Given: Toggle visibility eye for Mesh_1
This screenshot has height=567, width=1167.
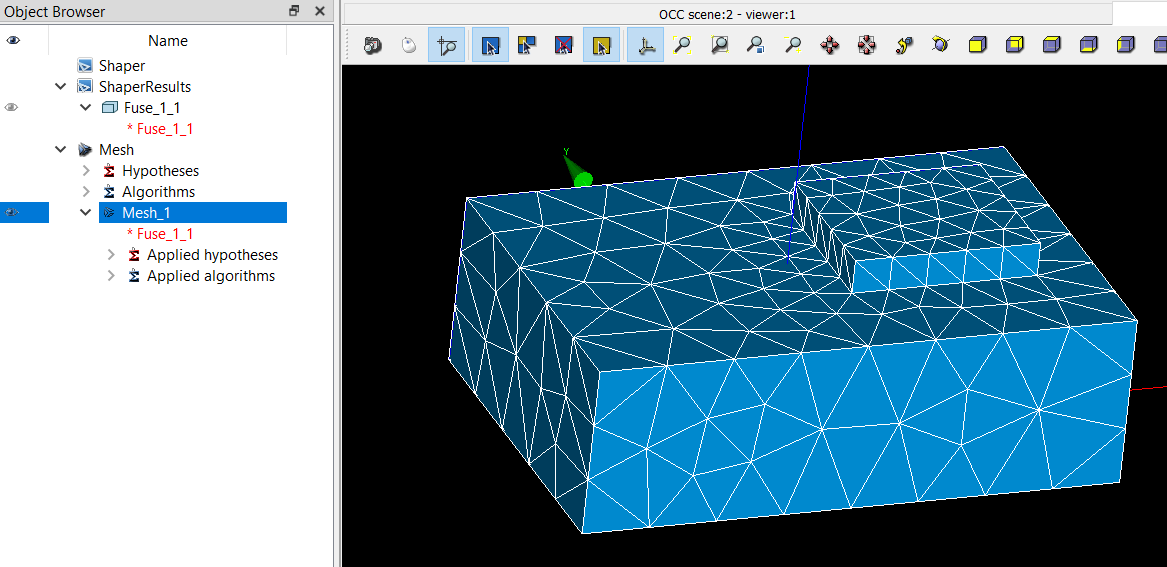Looking at the screenshot, I should click(x=11, y=213).
